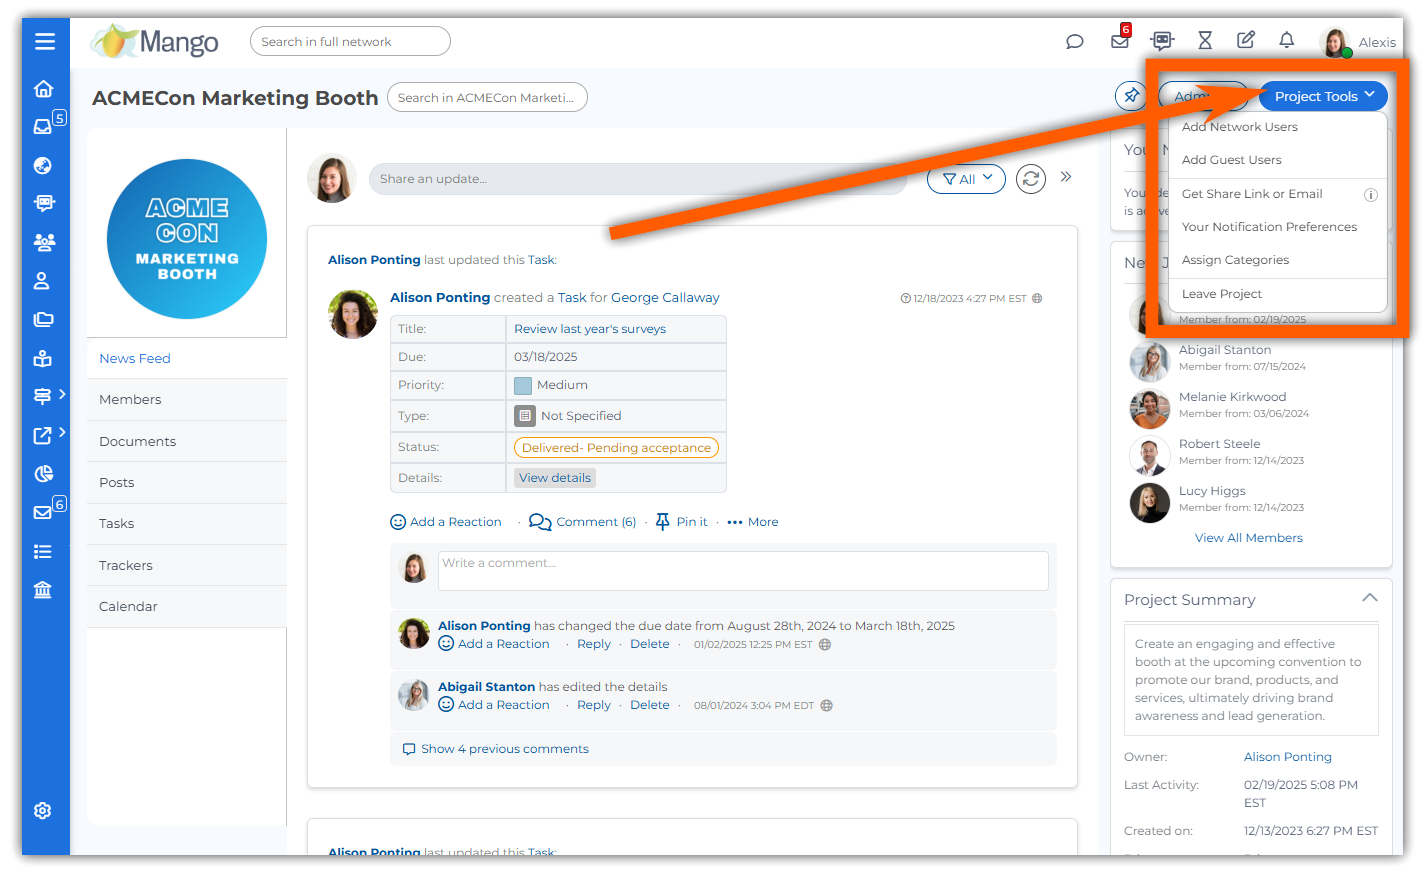Open the hamburger navigation menu
The image size is (1426, 876).
44,41
